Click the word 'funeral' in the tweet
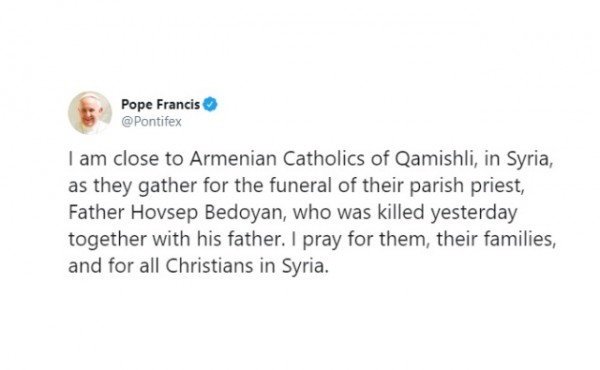600x370 pixels. click(301, 186)
